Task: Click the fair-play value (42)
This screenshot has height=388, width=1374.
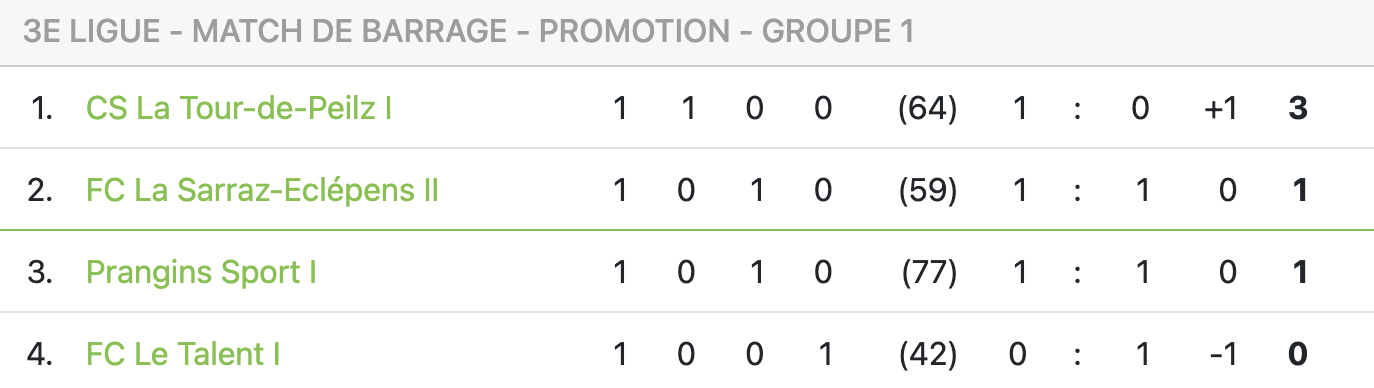Action: click(x=928, y=354)
